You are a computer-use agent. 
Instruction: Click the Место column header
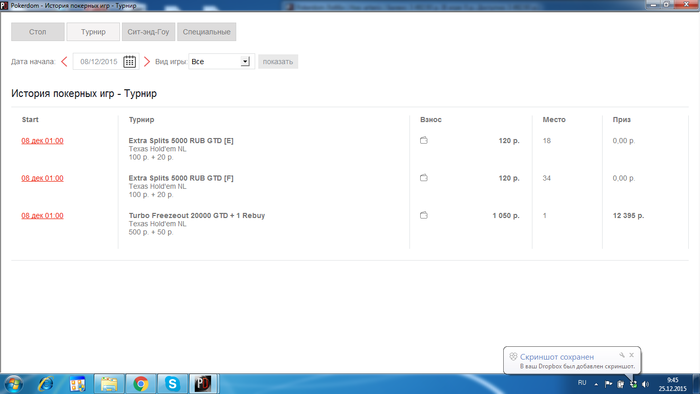(x=554, y=120)
